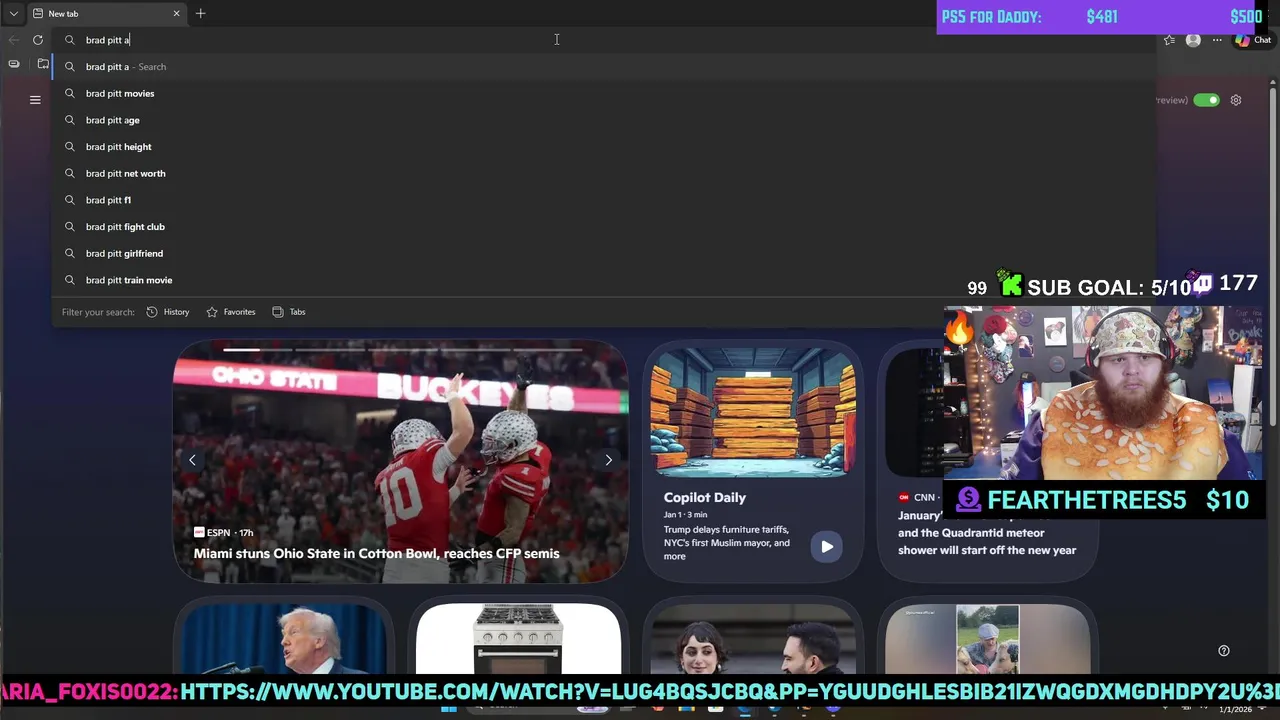Click the back navigation arrow
Image resolution: width=1280 pixels, height=720 pixels.
click(13, 40)
